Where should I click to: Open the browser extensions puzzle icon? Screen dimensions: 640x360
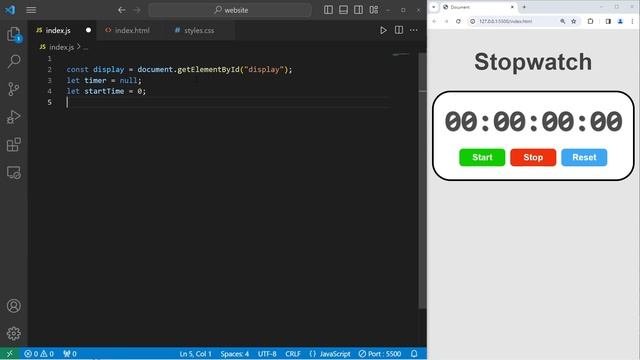[590, 21]
